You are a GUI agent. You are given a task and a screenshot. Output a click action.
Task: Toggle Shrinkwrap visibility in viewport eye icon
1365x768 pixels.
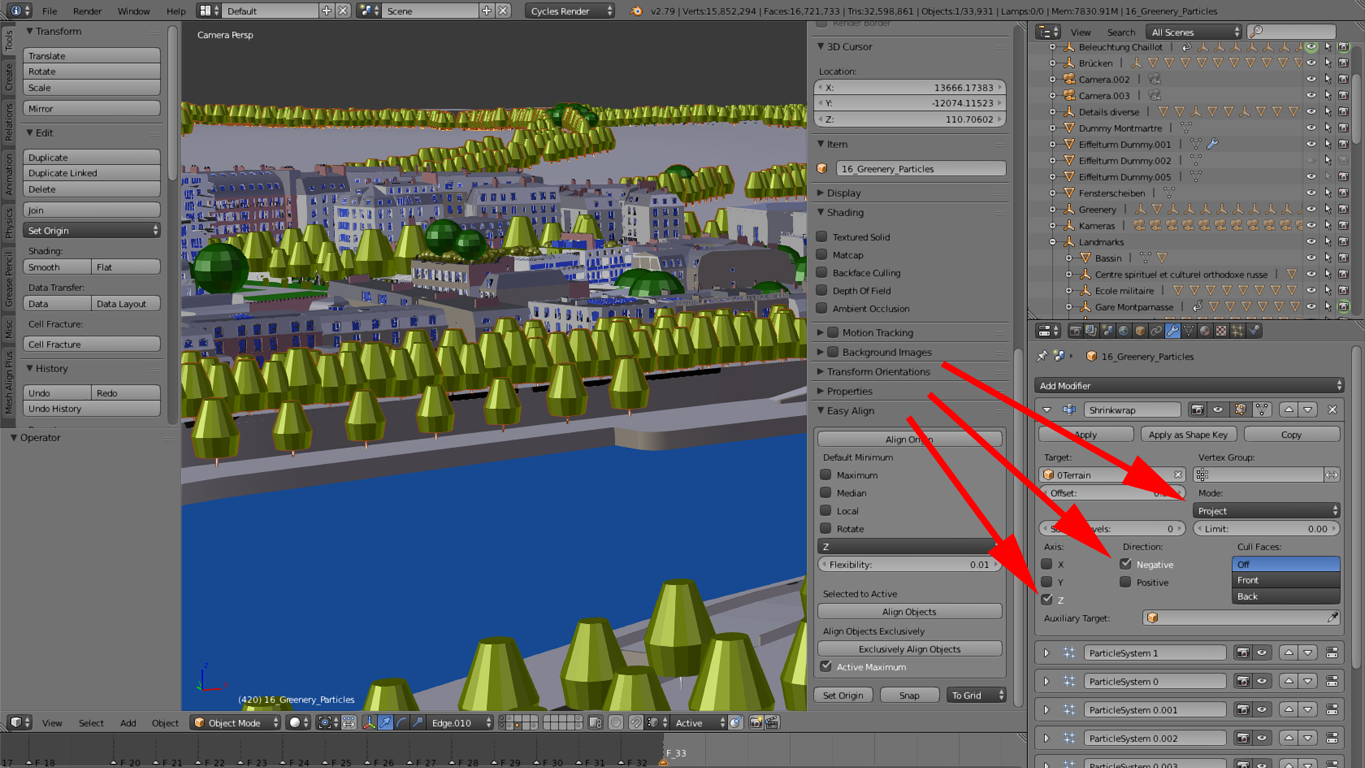click(1218, 410)
